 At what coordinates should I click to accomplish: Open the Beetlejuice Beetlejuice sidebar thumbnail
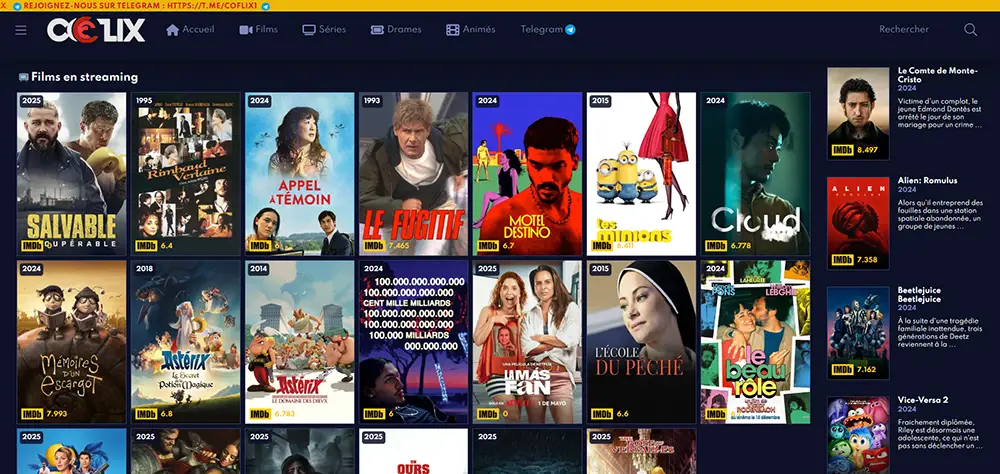coord(858,333)
